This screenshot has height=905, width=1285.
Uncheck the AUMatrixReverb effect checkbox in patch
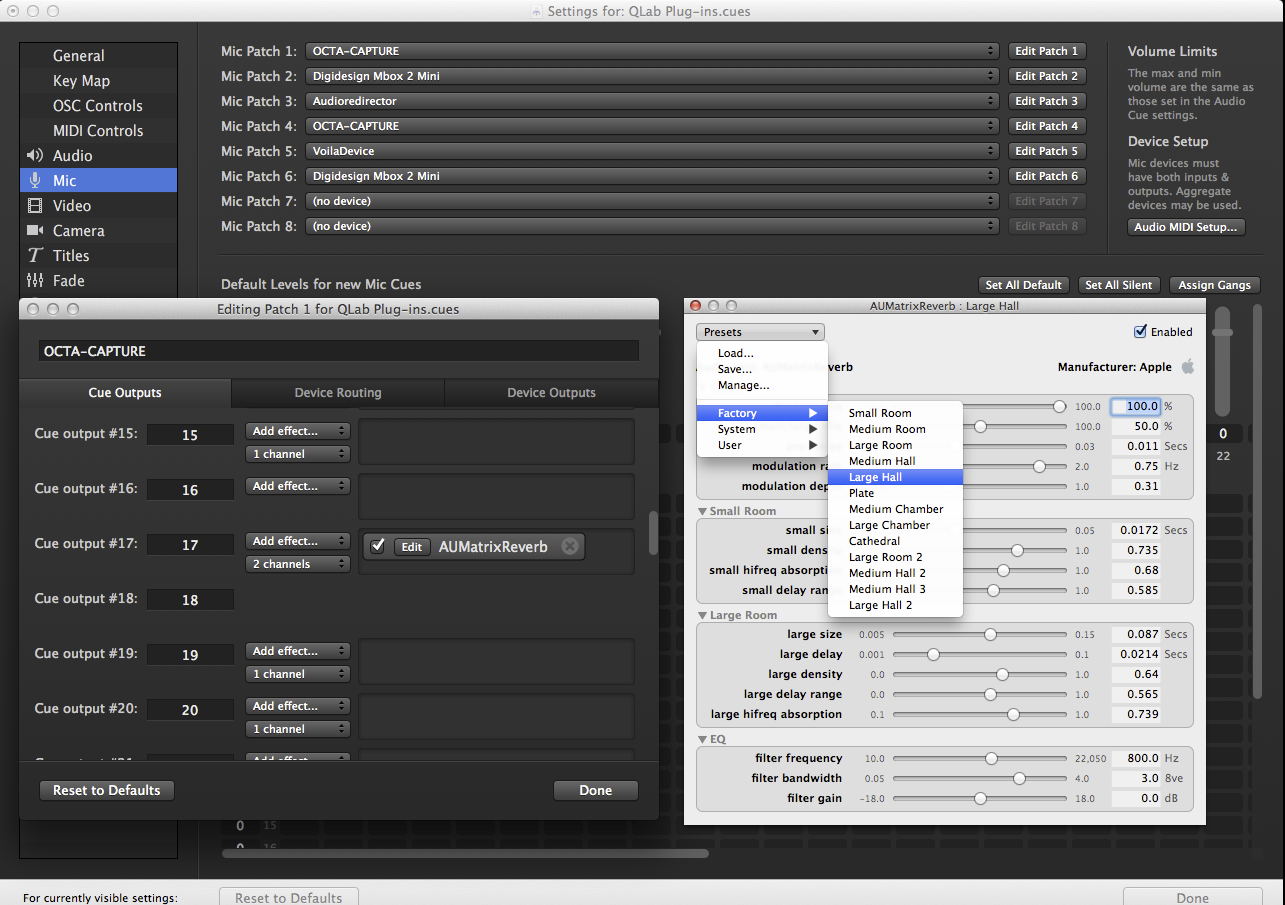(377, 546)
